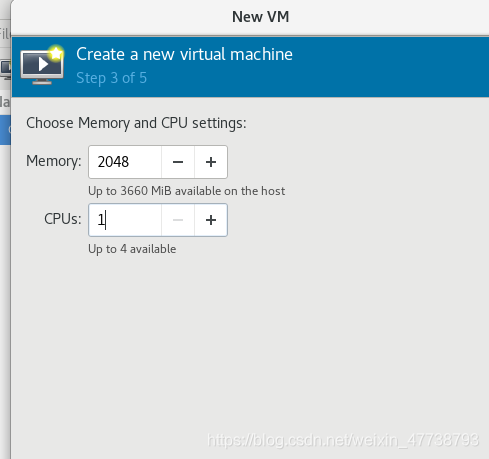Click the 'Choose Memory and CPU settings' label

click(x=136, y=123)
